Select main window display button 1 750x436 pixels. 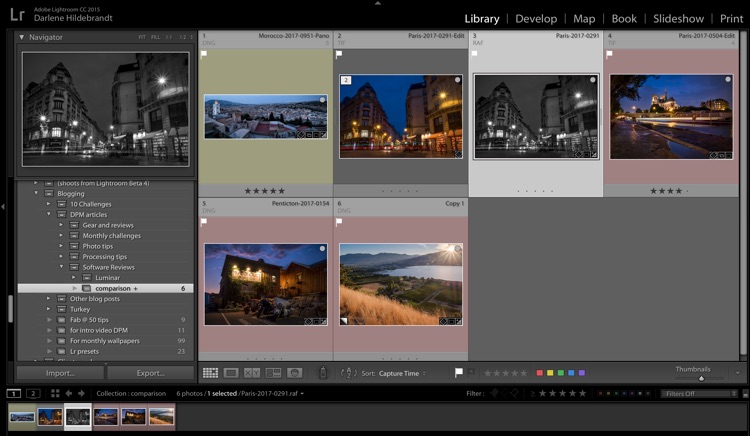pyautogui.click(x=13, y=393)
